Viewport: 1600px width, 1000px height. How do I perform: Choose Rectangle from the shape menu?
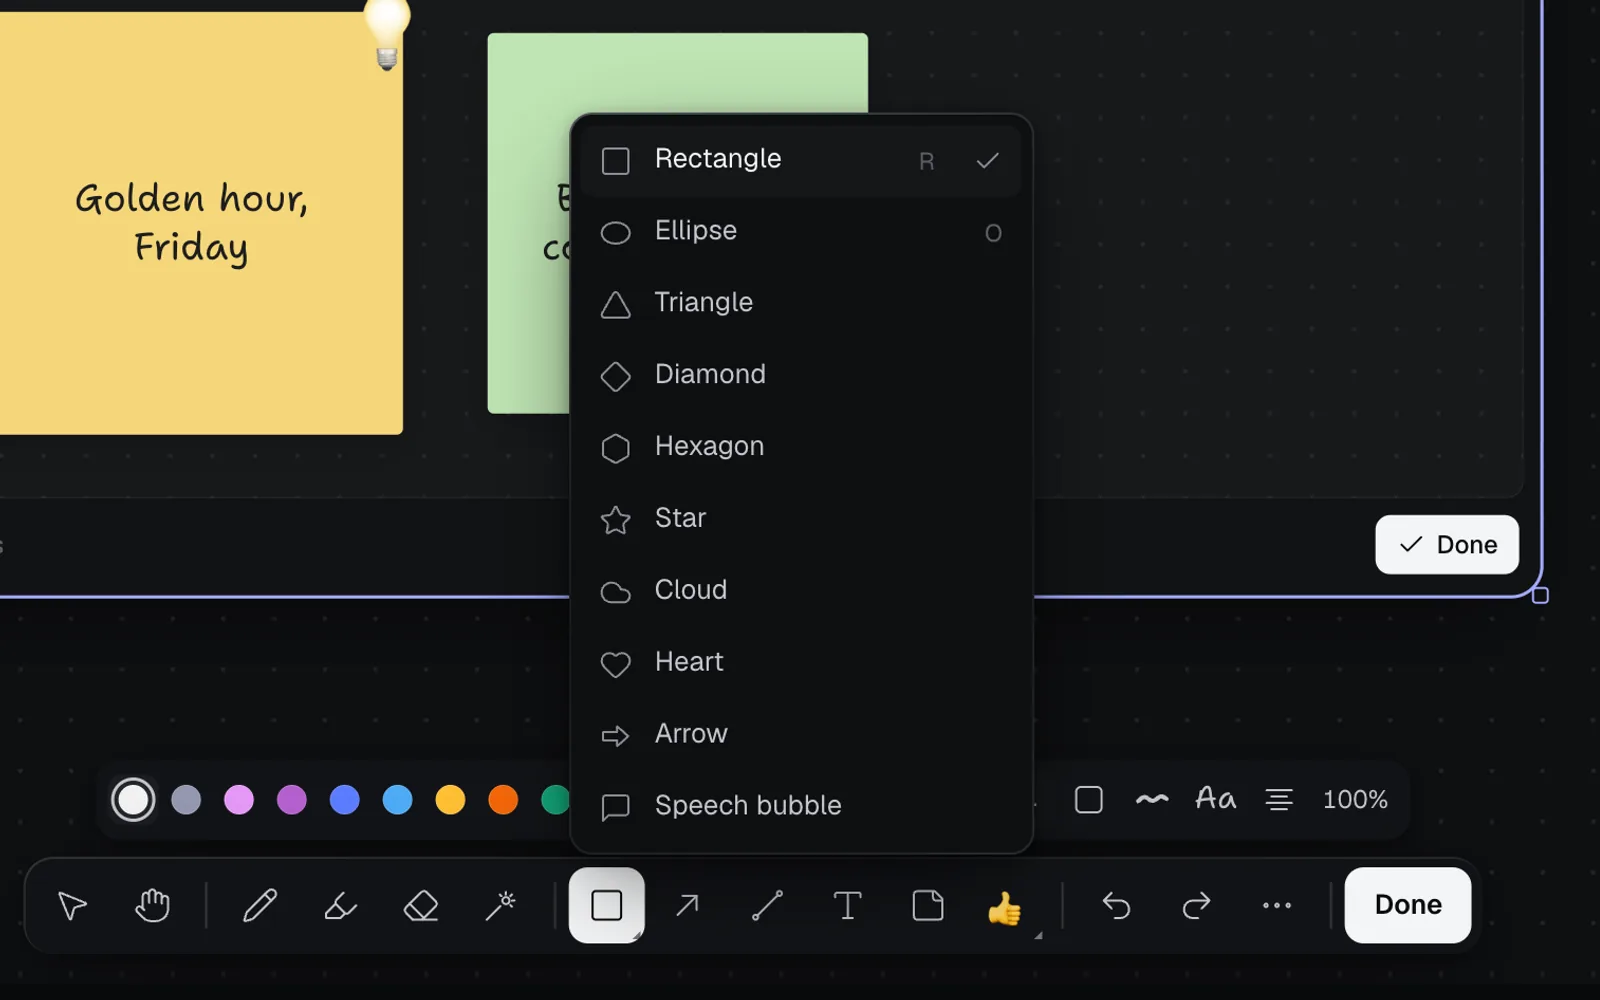801,161
